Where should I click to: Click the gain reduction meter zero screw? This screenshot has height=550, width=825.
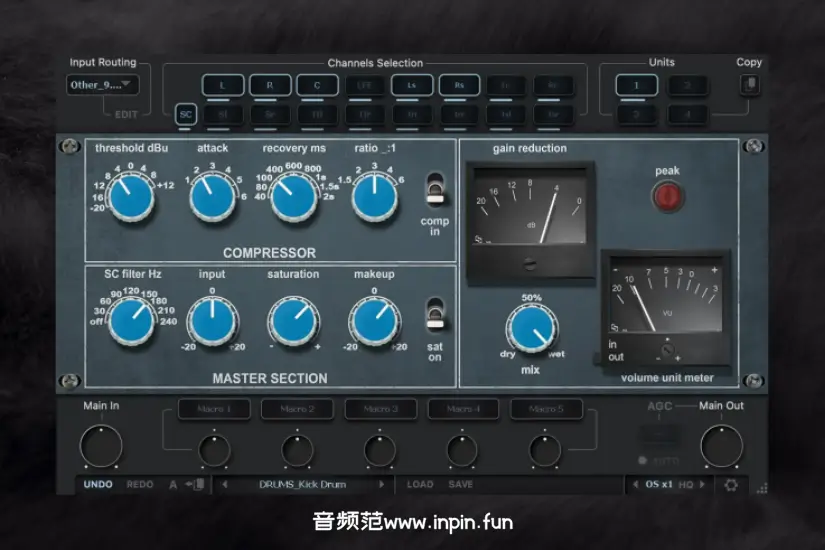tap(530, 264)
